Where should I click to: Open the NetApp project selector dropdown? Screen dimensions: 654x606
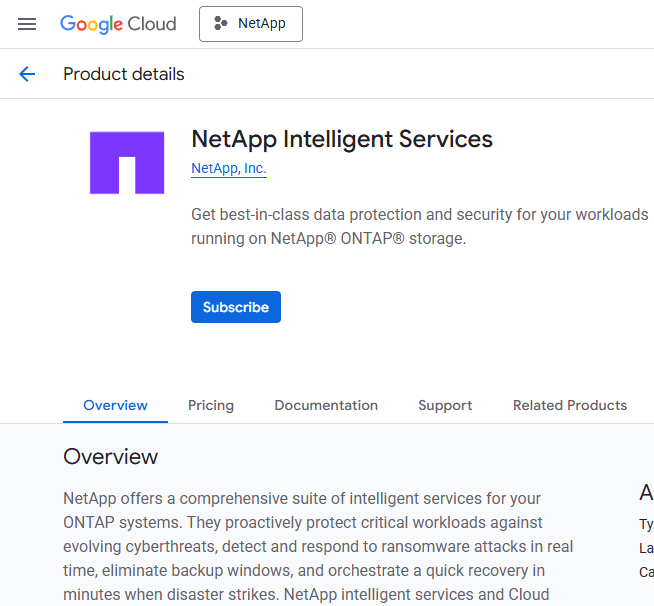click(251, 24)
